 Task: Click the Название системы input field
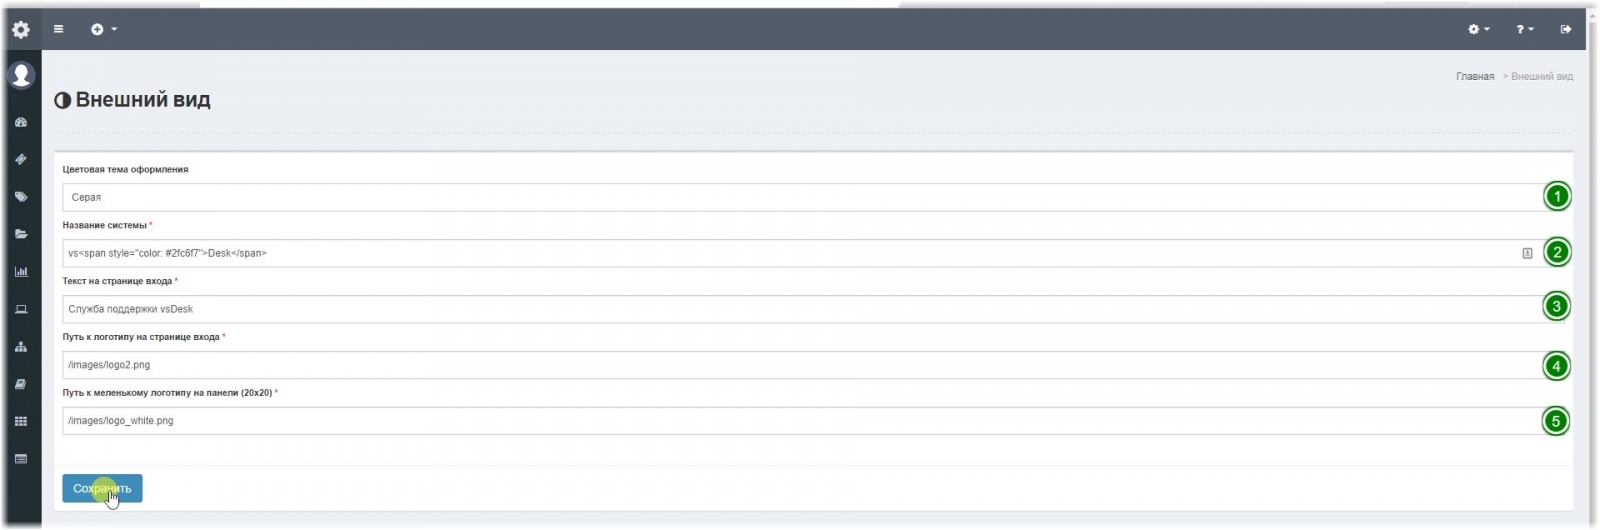790,253
